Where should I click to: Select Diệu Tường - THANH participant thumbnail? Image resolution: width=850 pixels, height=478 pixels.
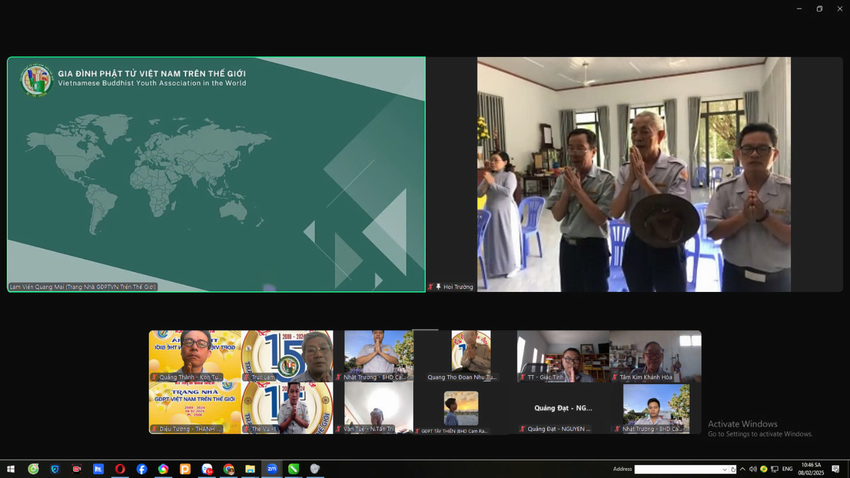(195, 408)
